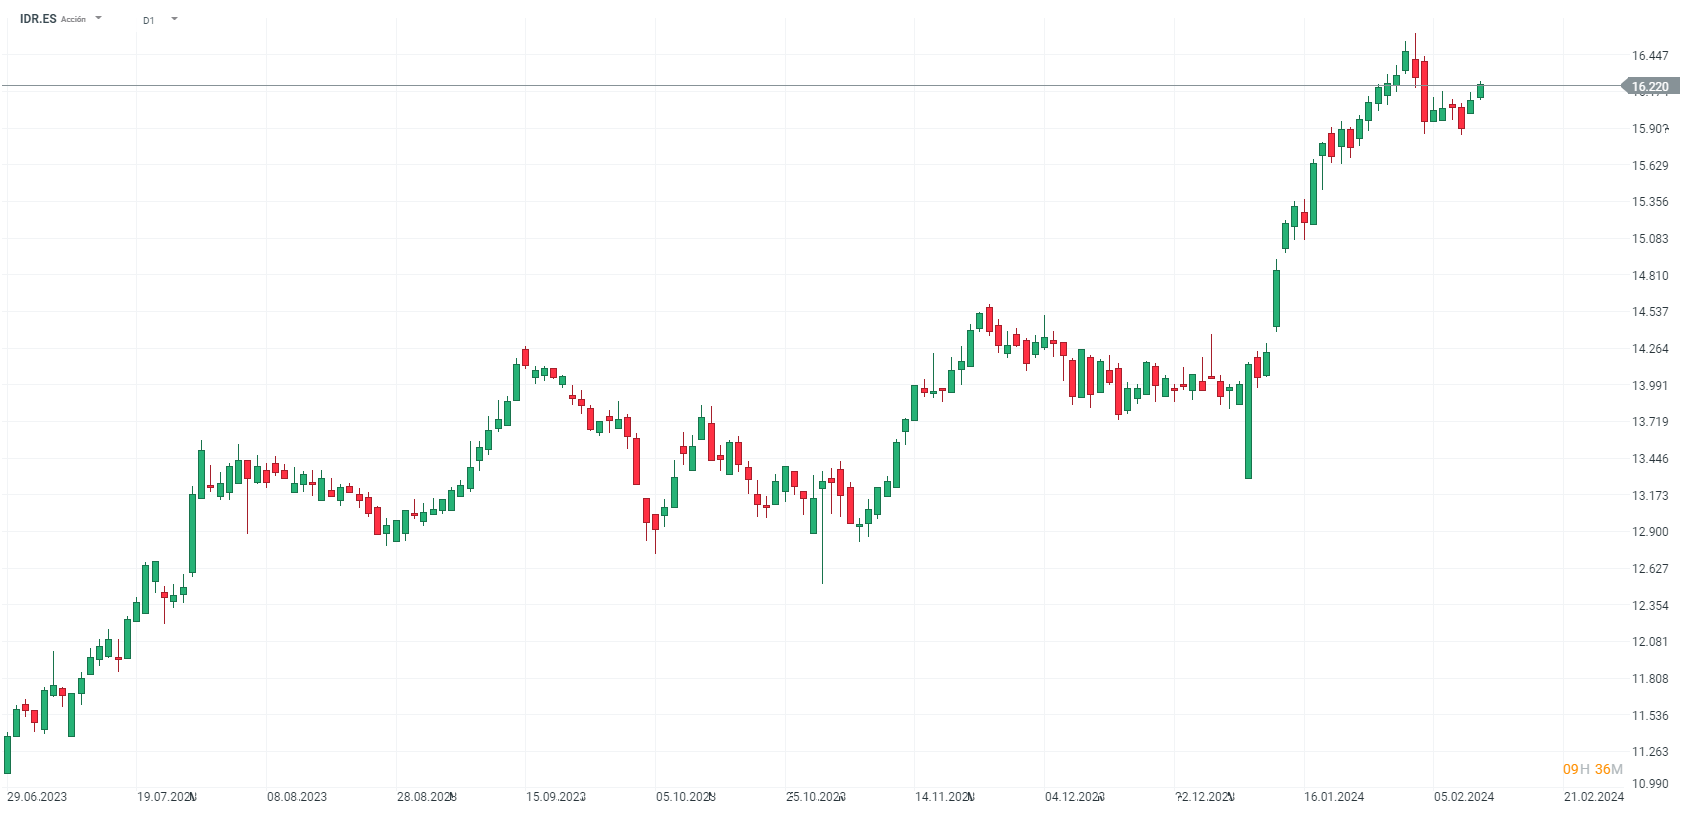Click the 13.446 price axis label
This screenshot has height=813, width=1691.
click(x=1650, y=459)
